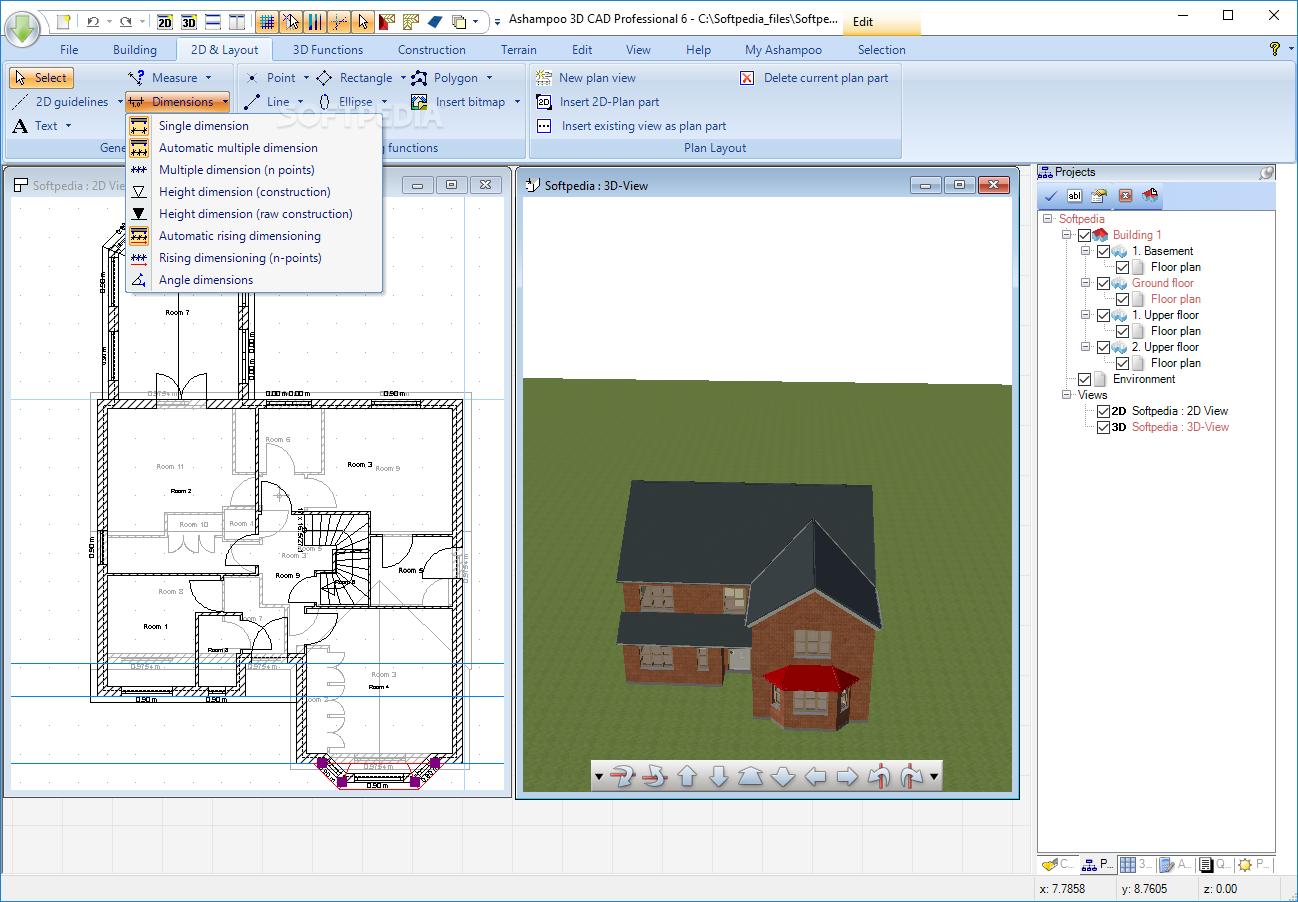Switch to the gear P... bottom panel tab

[x=1256, y=865]
